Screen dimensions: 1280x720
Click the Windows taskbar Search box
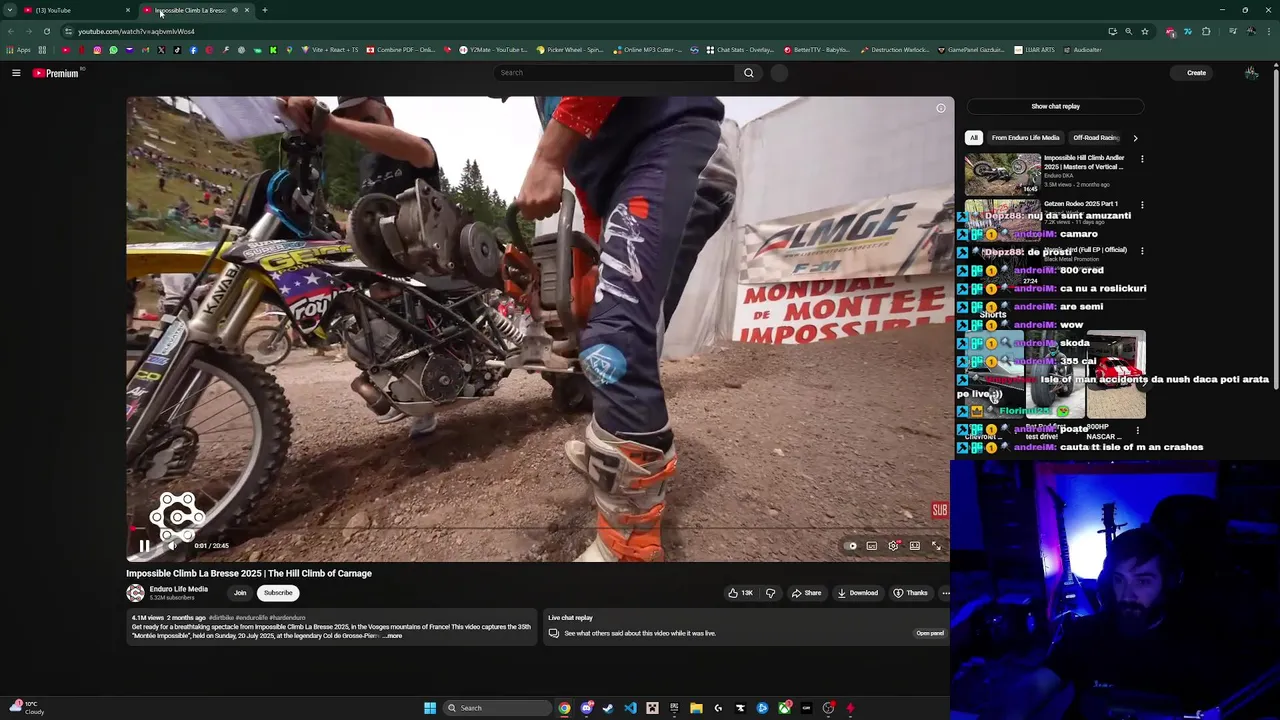click(497, 708)
